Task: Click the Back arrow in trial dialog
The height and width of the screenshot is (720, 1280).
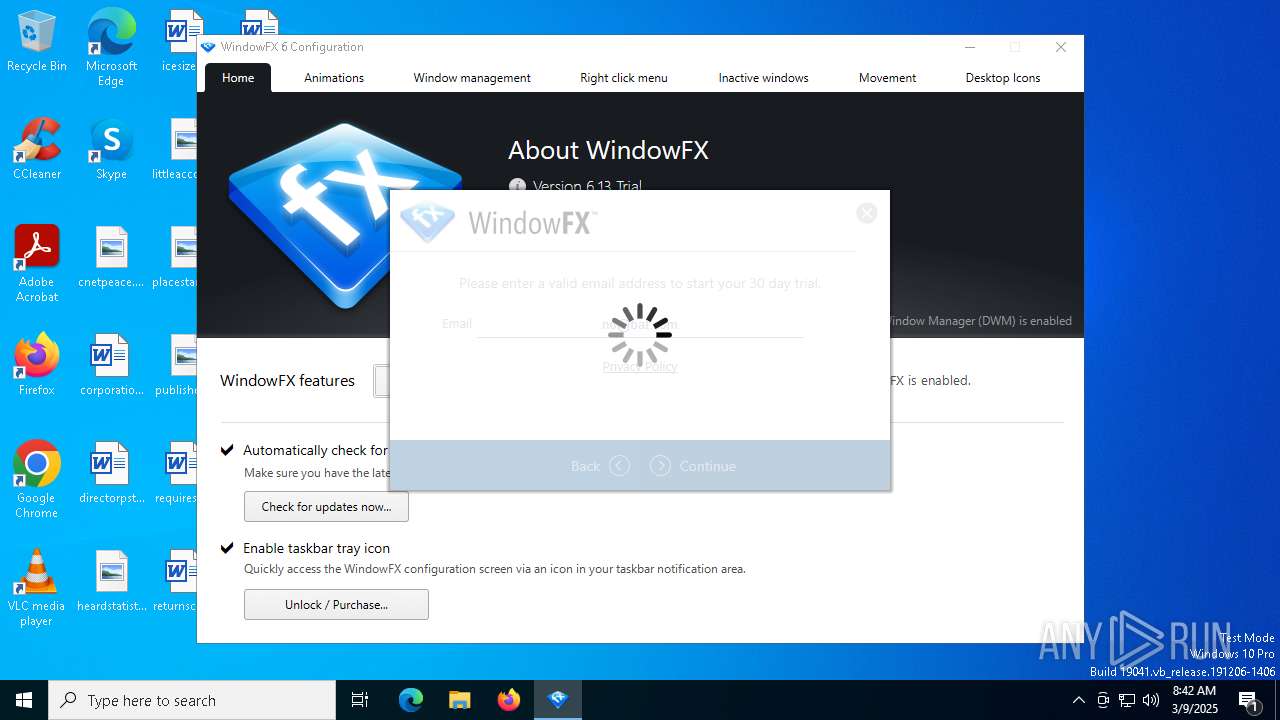Action: tap(619, 466)
